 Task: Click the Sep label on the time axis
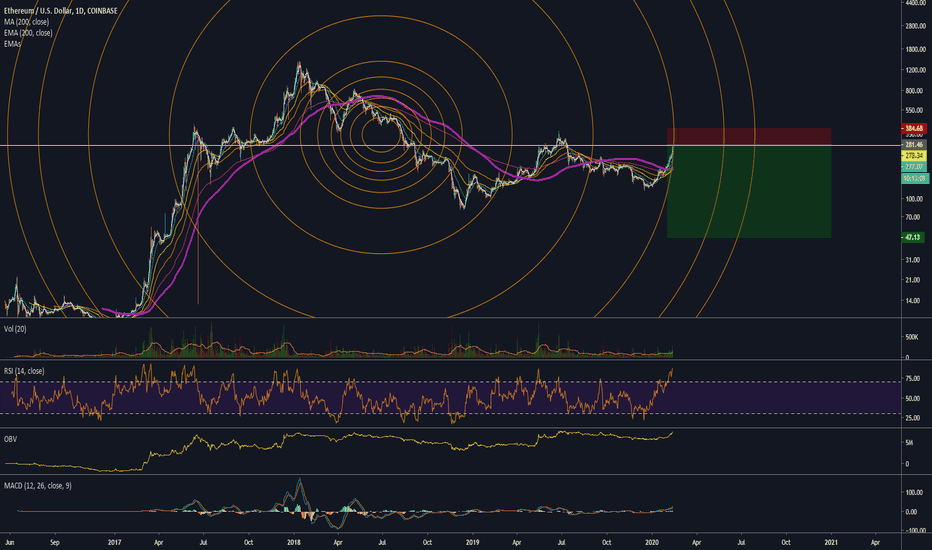pos(55,542)
